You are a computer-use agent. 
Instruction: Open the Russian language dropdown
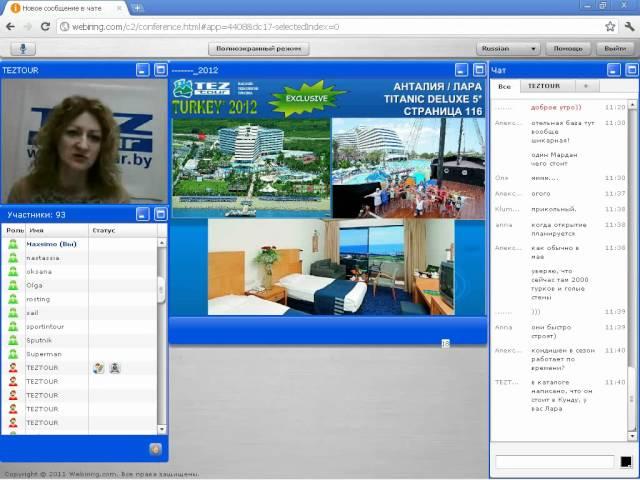508,49
